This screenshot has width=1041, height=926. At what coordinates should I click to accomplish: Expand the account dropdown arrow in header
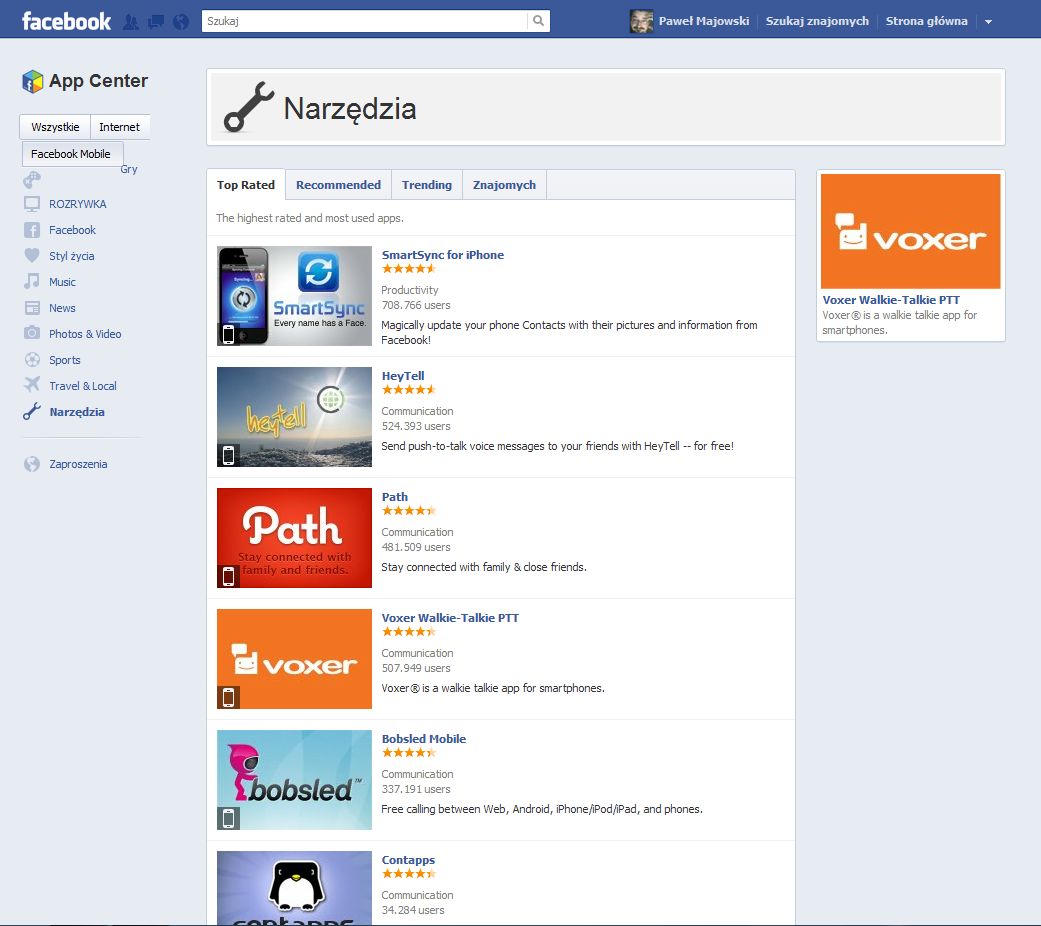(988, 22)
